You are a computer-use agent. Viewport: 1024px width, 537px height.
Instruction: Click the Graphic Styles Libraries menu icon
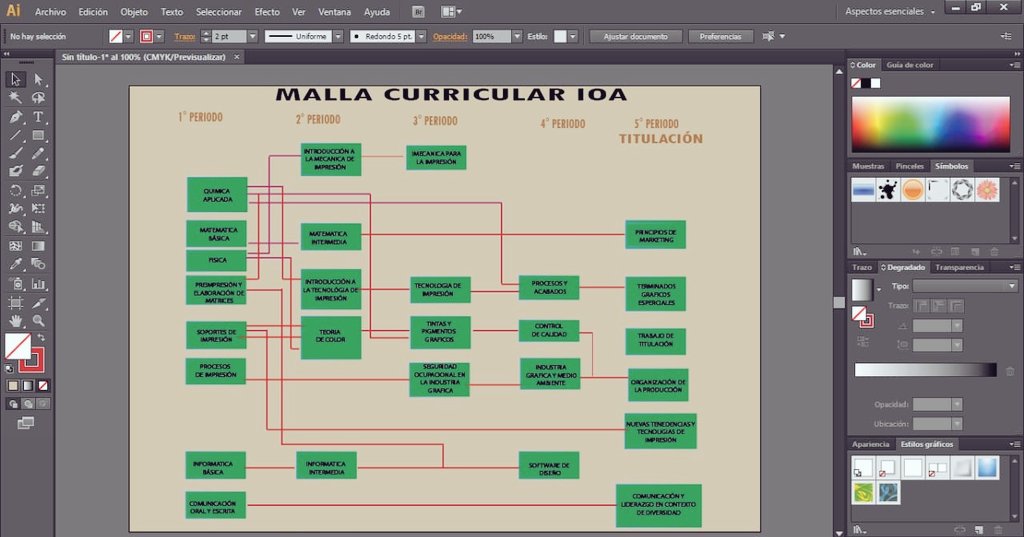860,530
